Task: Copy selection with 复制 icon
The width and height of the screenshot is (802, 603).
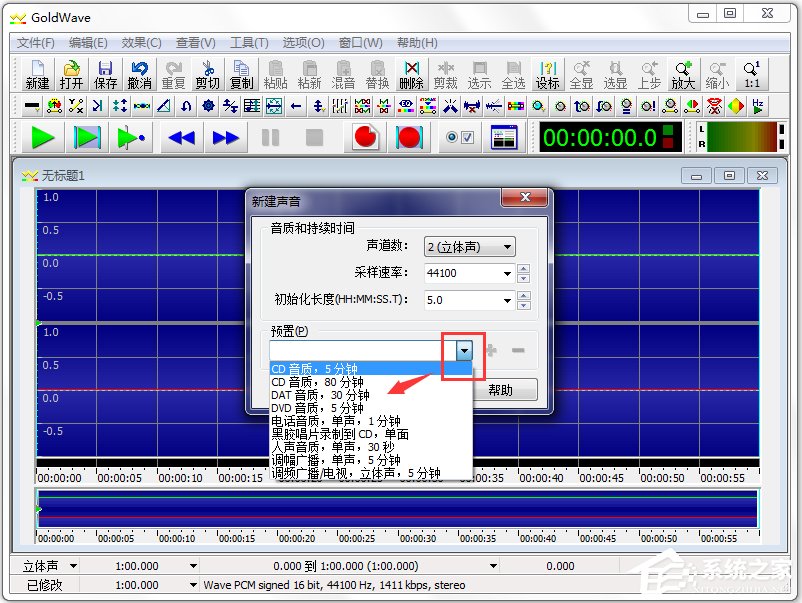Action: (x=241, y=75)
